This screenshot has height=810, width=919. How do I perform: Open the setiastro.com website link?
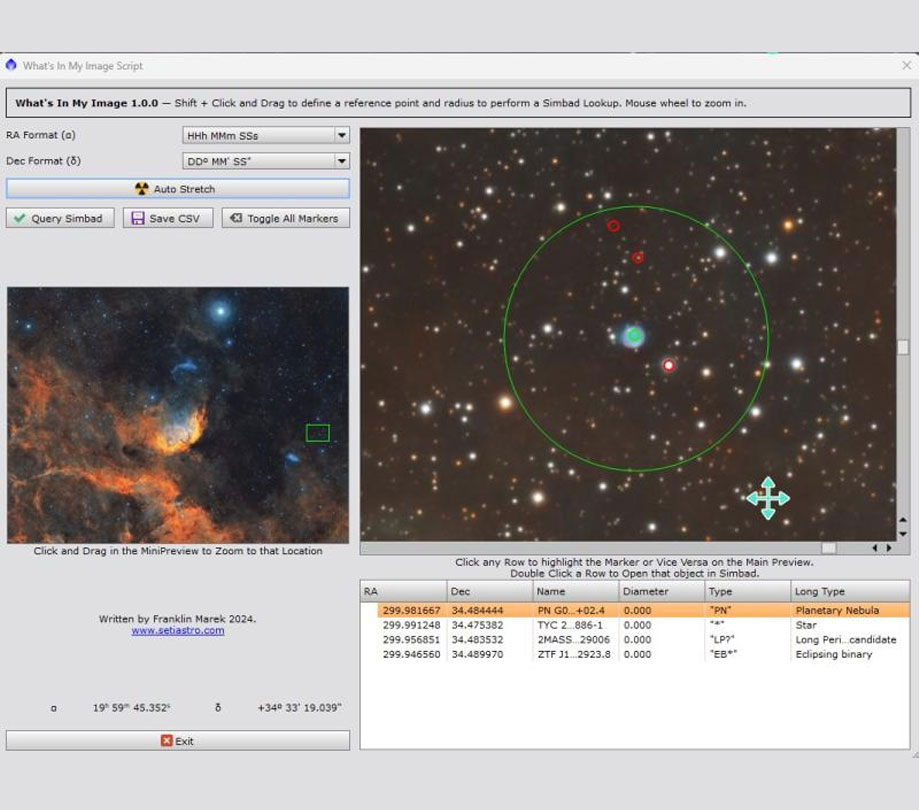177,630
